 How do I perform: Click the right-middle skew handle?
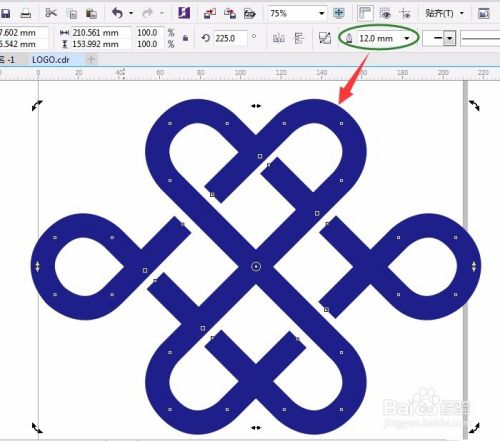point(474,266)
